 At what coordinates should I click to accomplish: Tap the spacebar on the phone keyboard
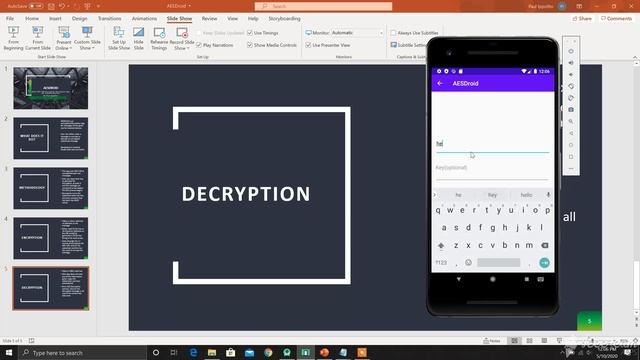coord(498,262)
